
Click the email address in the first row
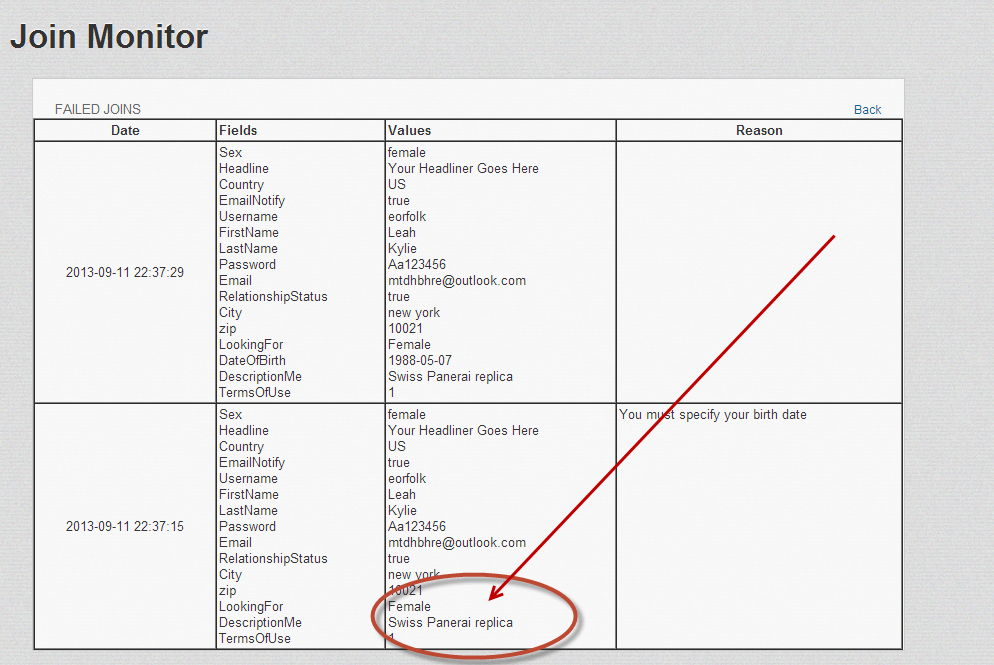(457, 281)
